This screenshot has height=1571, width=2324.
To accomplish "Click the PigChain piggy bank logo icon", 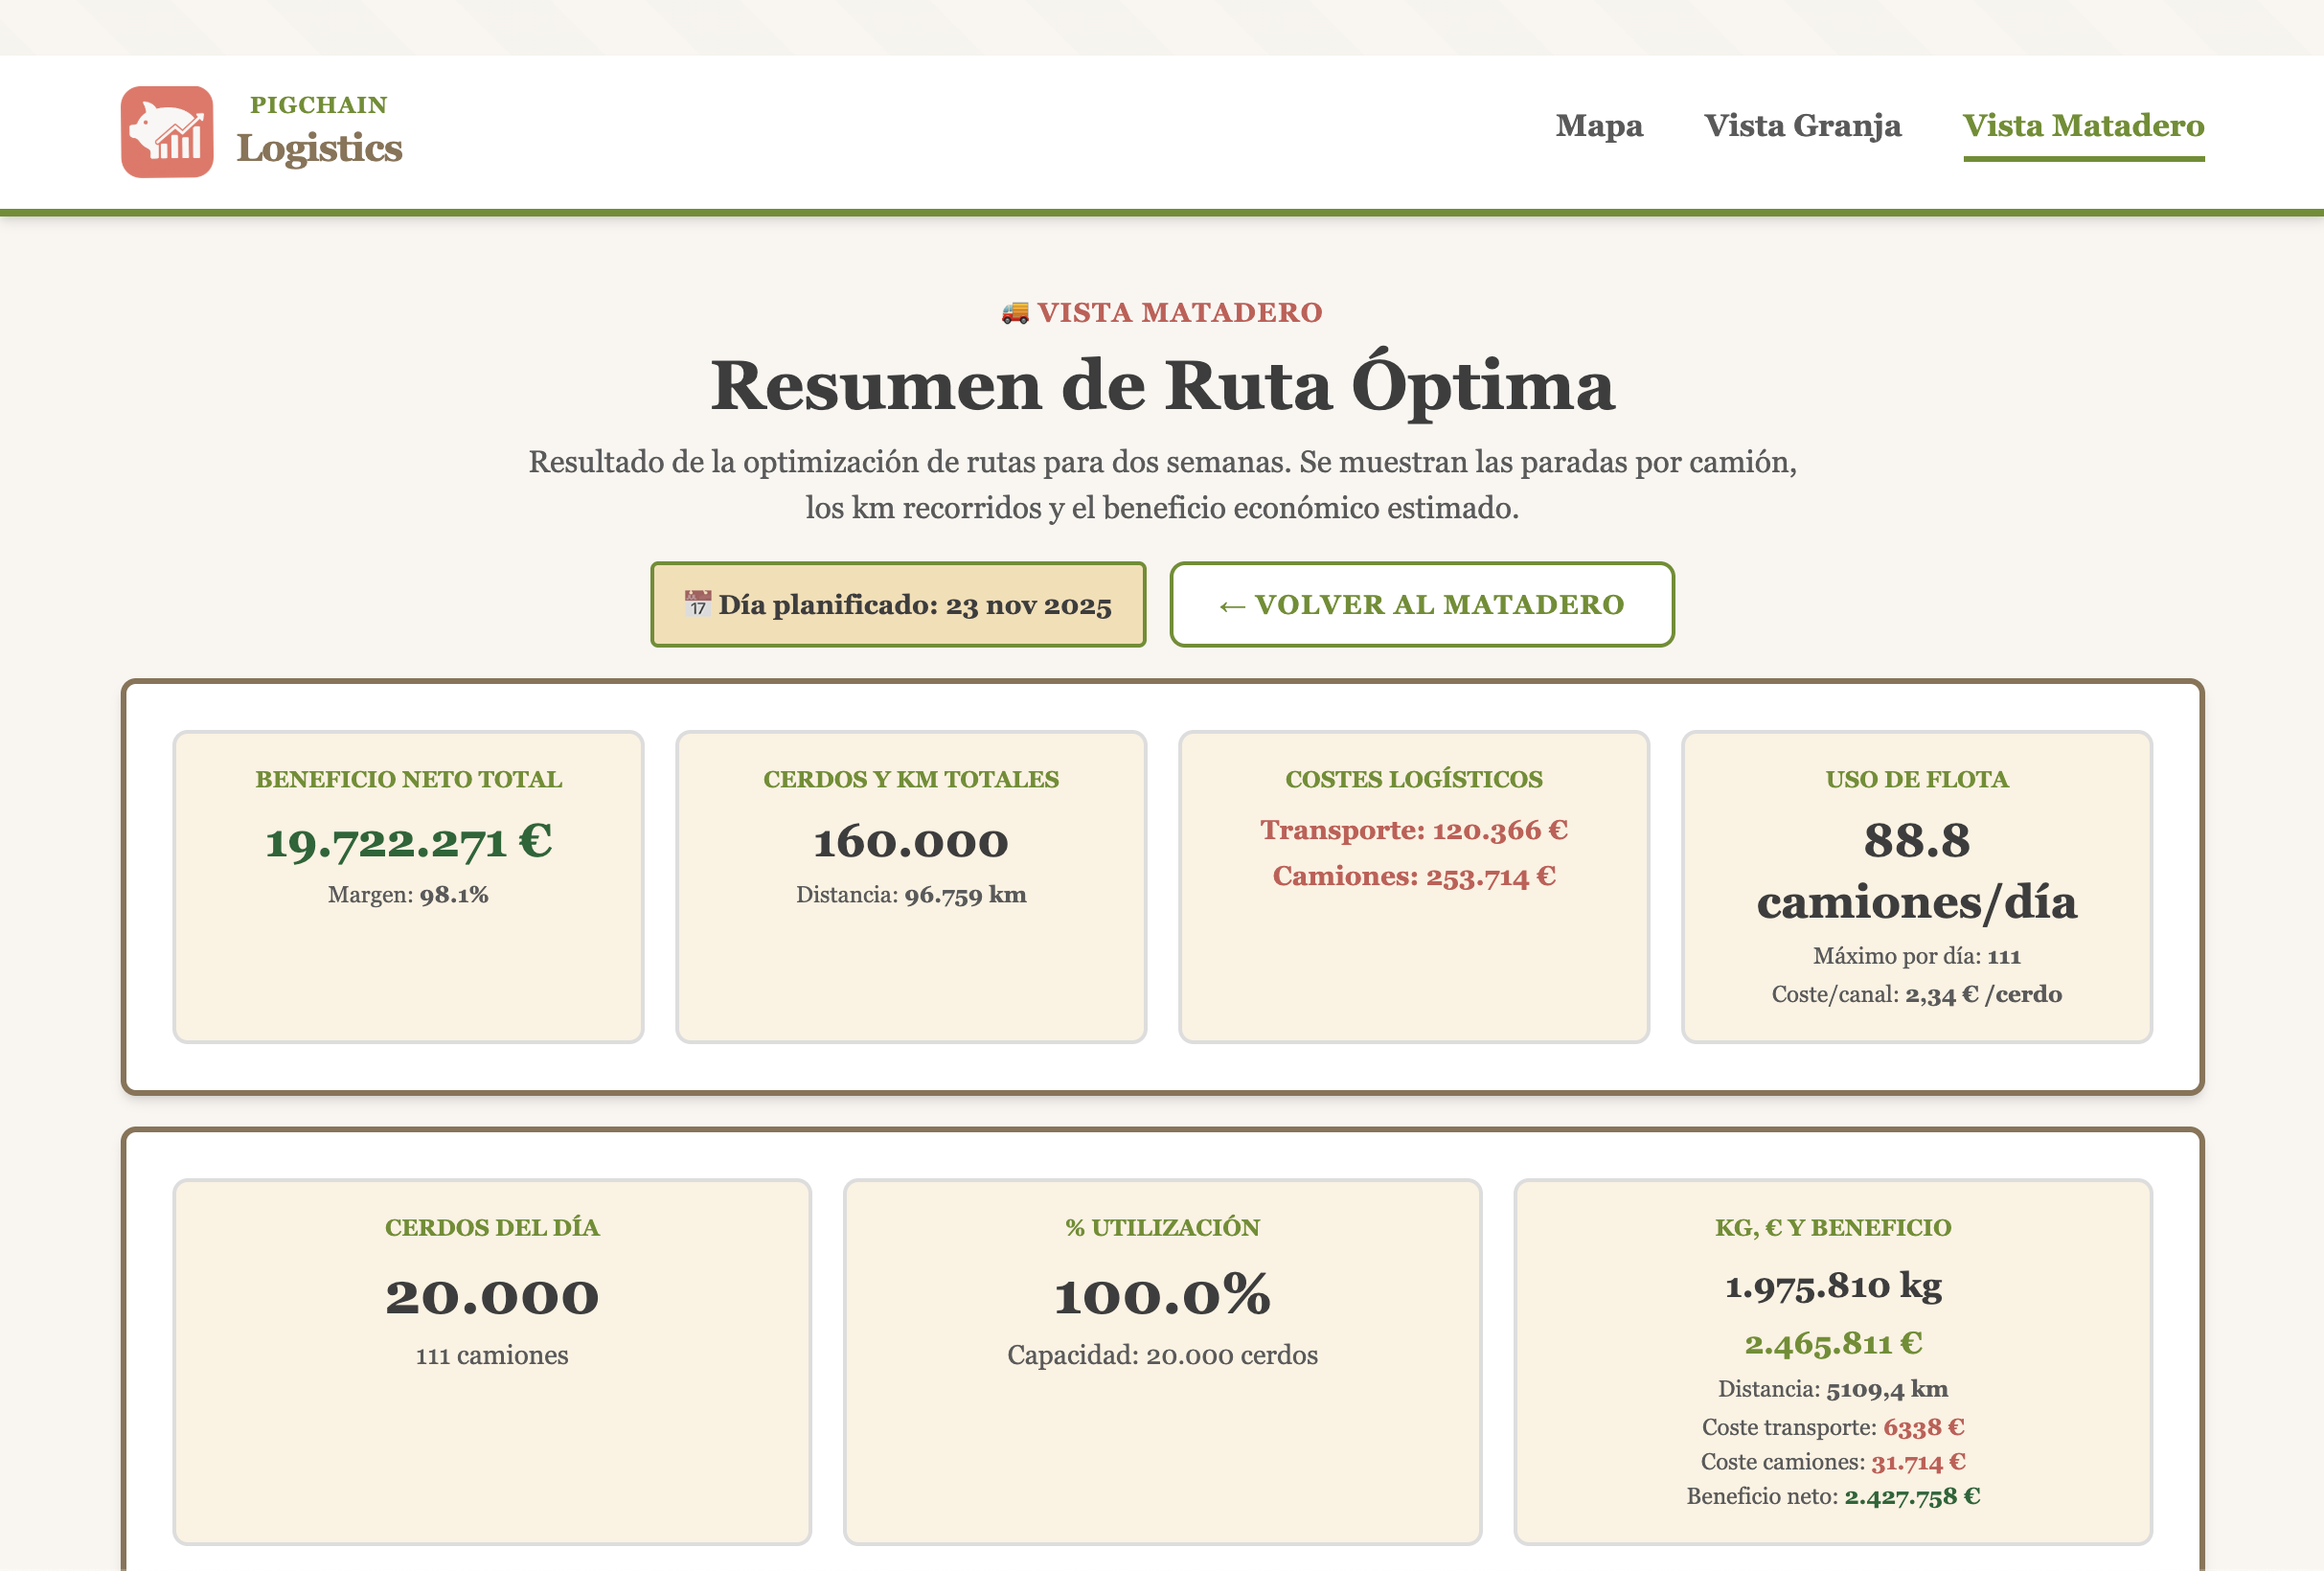I will click(167, 132).
